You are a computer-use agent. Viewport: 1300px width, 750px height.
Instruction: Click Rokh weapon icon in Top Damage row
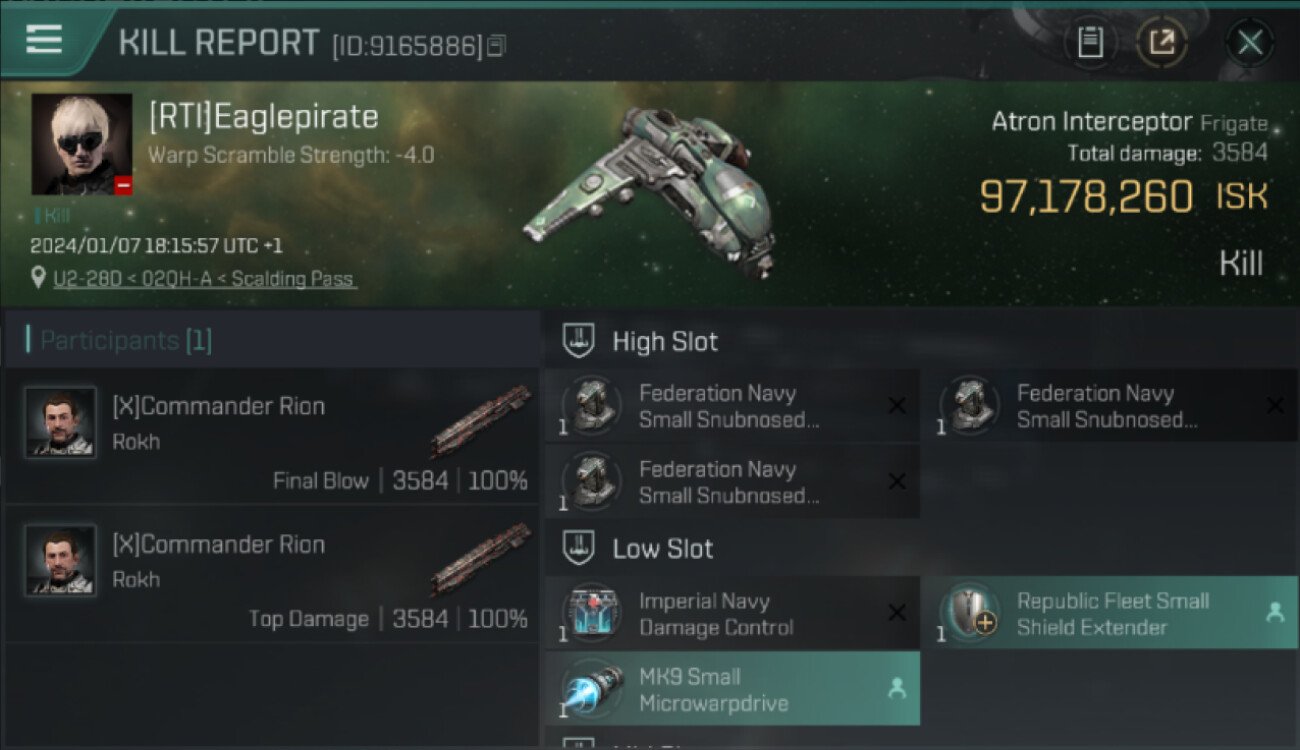click(x=481, y=558)
